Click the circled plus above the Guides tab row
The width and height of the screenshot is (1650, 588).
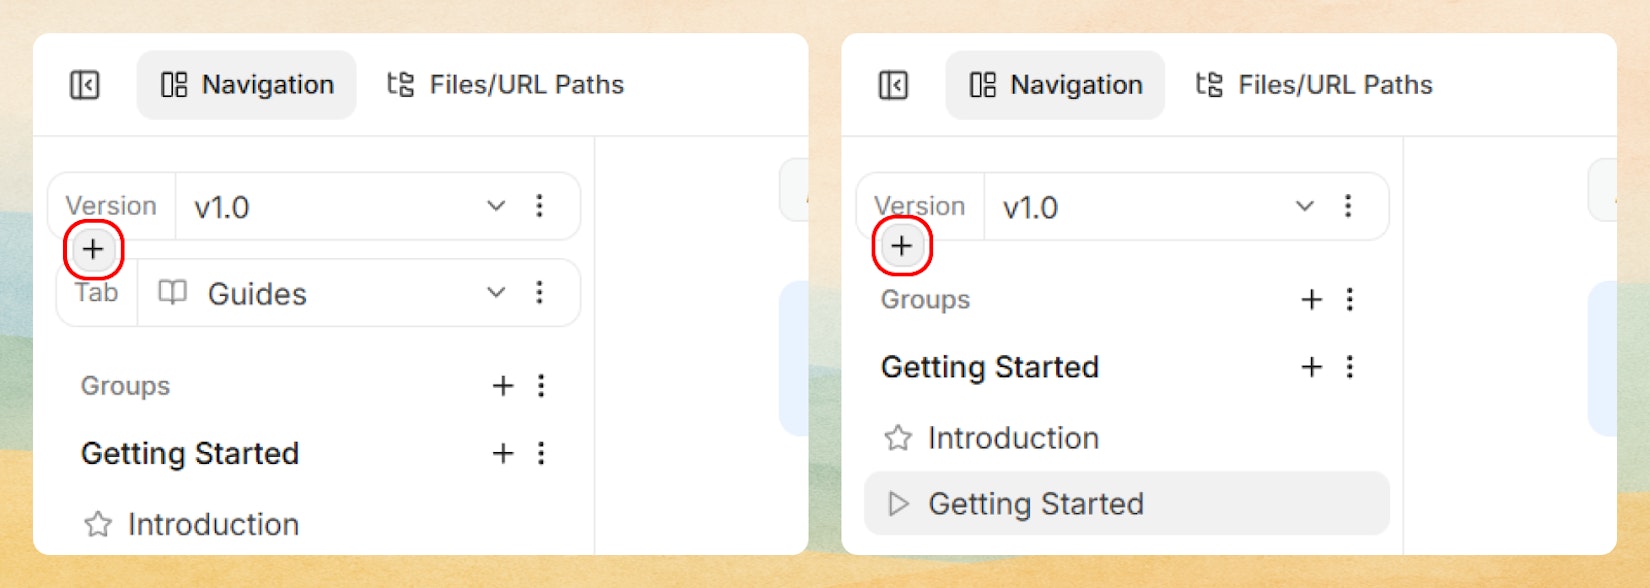[x=93, y=249]
